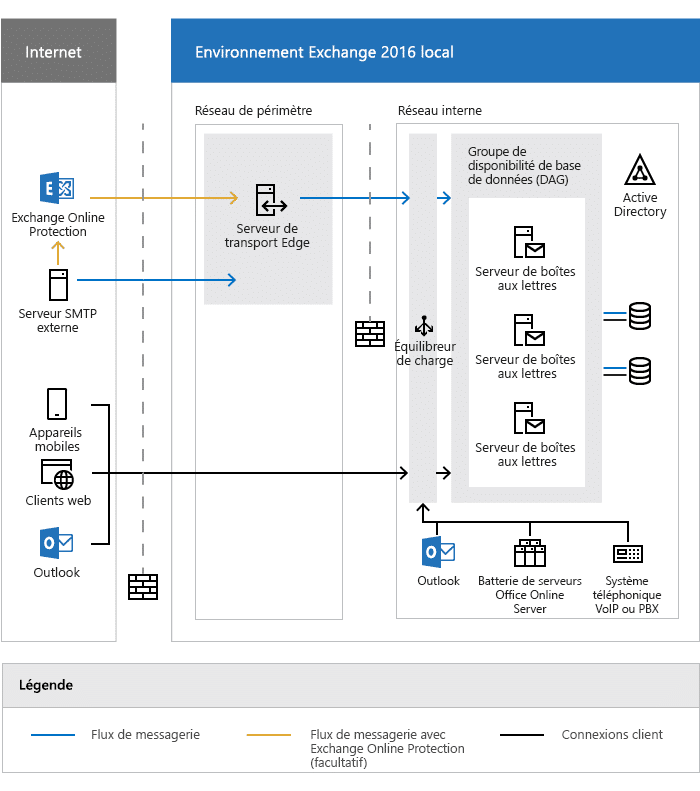700x791 pixels.
Task: Click the upper database cylinder icon
Action: 639,316
